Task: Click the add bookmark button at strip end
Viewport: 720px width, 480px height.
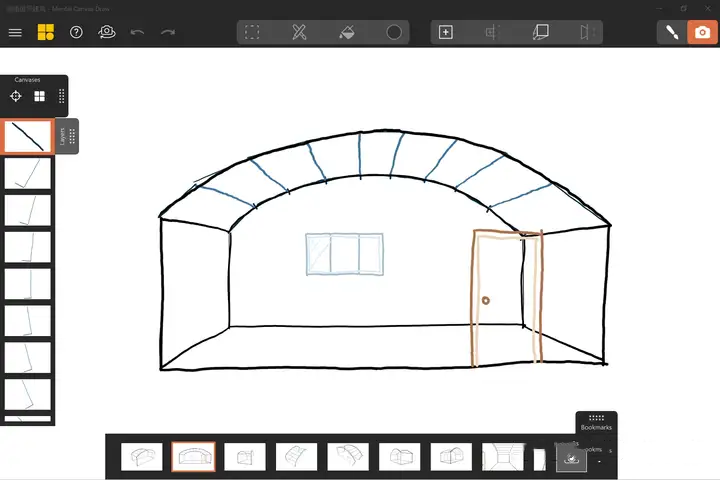Action: pyautogui.click(x=571, y=458)
